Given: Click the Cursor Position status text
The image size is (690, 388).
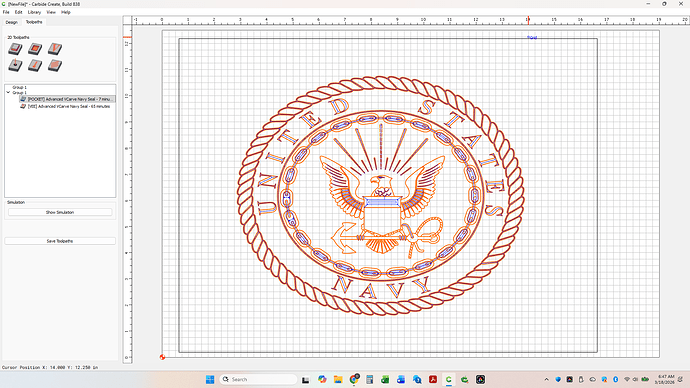Looking at the screenshot, I should 50,367.
